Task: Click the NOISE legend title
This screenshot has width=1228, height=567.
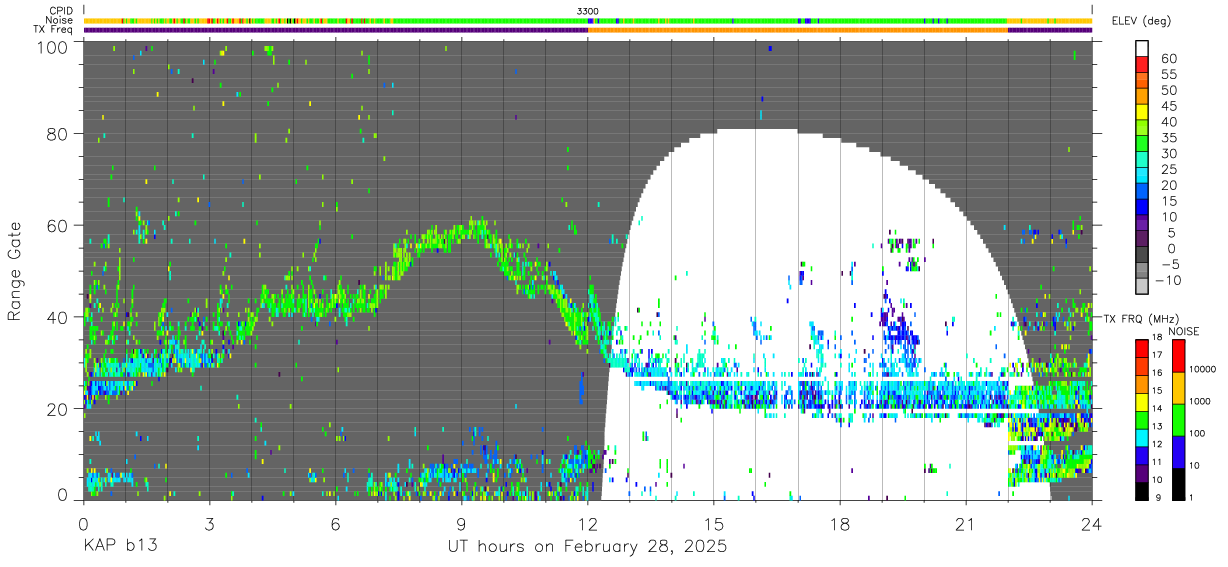Action: [1184, 331]
